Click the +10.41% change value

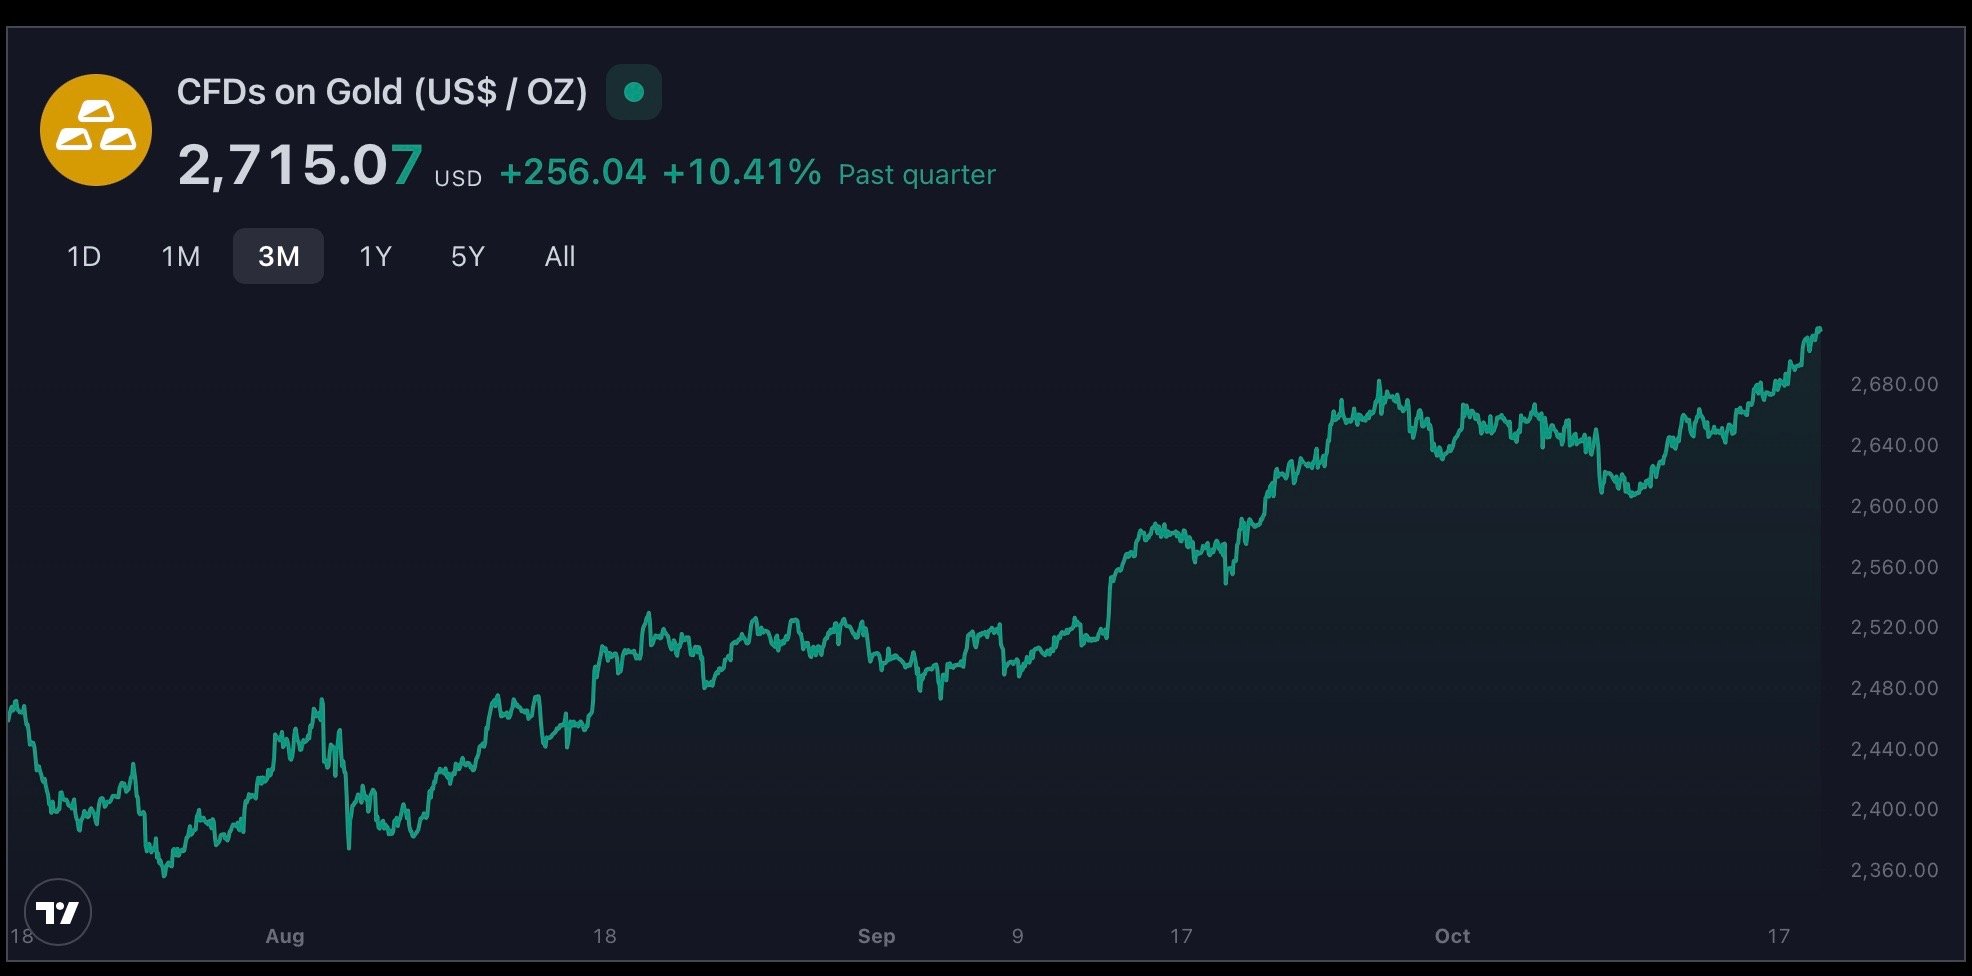741,172
